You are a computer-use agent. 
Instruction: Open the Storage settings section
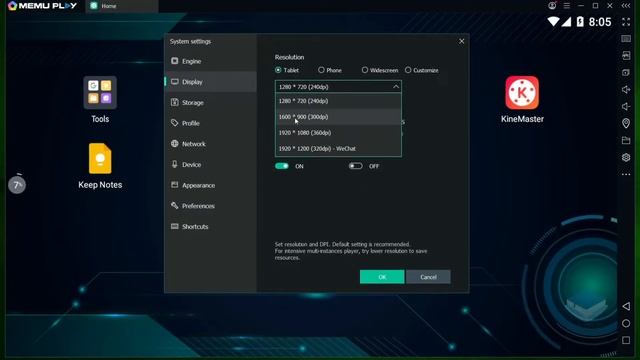(211, 102)
